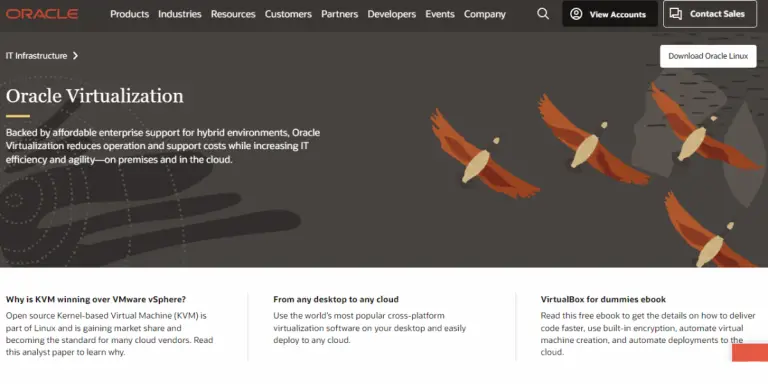Open 'Why is KVM winning over VMware vSphere?' link
This screenshot has height=384, width=768.
coord(96,299)
